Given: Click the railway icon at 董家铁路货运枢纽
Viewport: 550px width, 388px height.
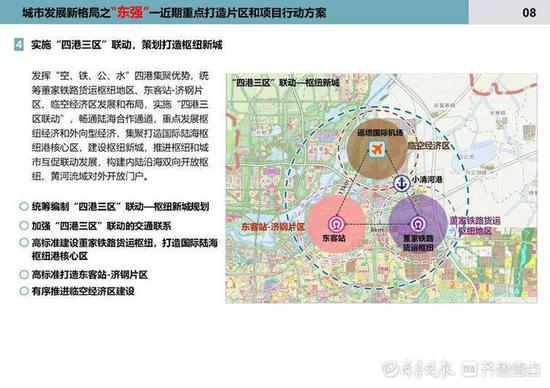Looking at the screenshot, I should [418, 224].
